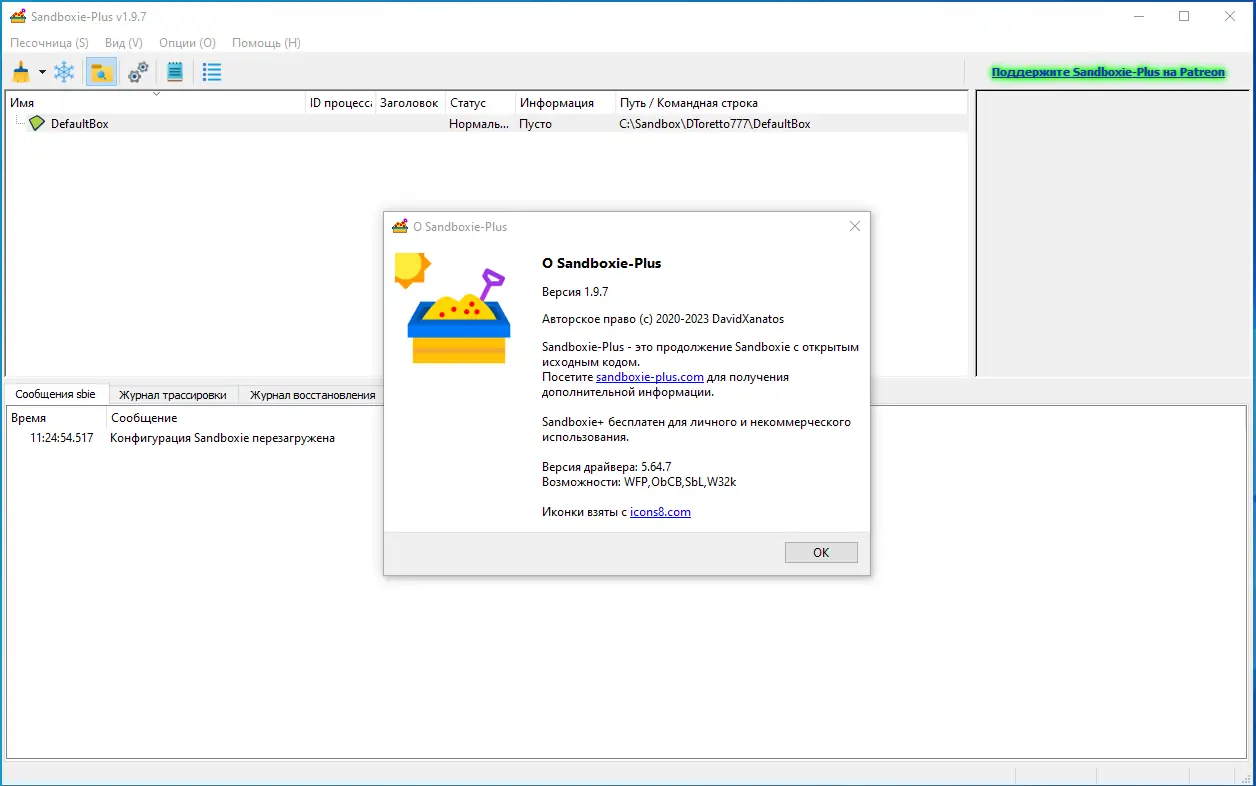Click the broom cleanup icon in the toolbar
The image size is (1256, 786).
[20, 72]
